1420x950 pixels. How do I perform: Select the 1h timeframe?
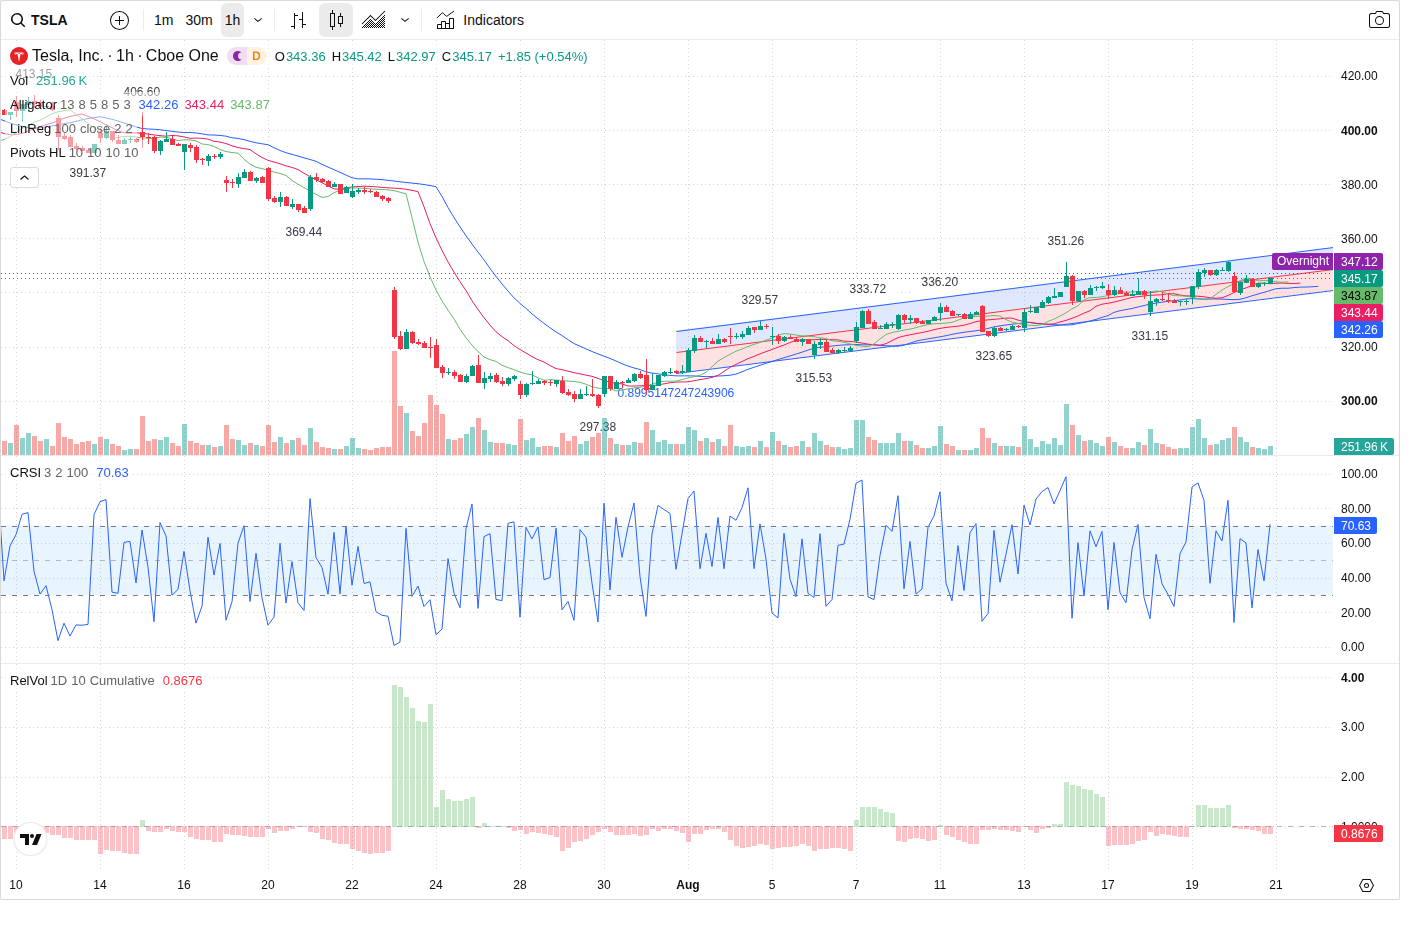pyautogui.click(x=233, y=20)
